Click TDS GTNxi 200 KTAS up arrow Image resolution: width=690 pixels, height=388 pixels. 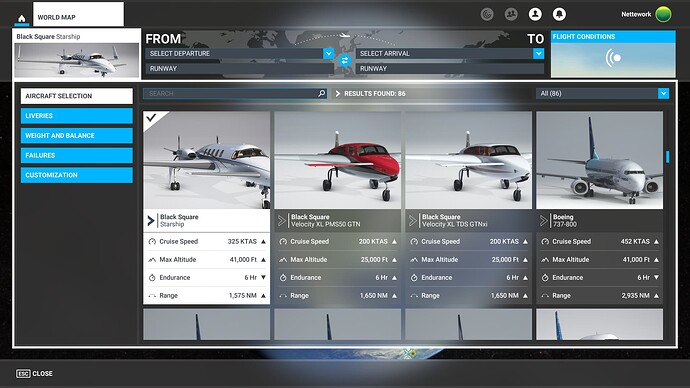tap(525, 242)
